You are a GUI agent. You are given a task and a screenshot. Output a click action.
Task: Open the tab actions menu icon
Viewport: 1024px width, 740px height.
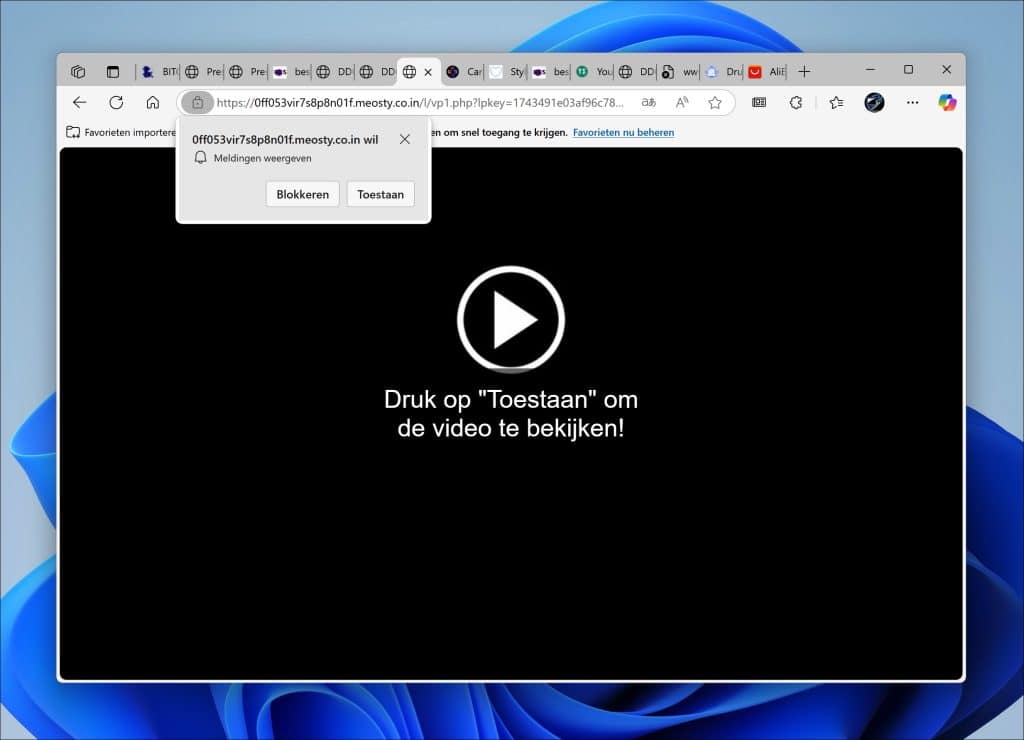coord(112,72)
